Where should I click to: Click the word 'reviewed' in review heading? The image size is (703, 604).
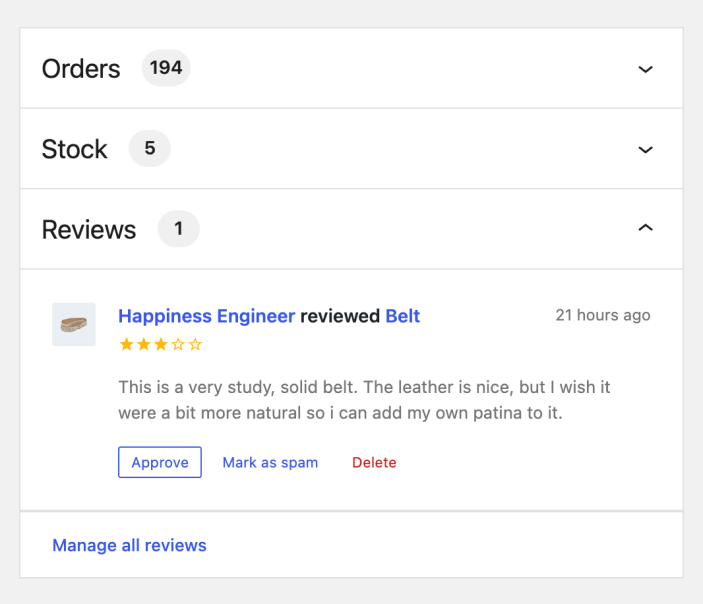(x=340, y=316)
